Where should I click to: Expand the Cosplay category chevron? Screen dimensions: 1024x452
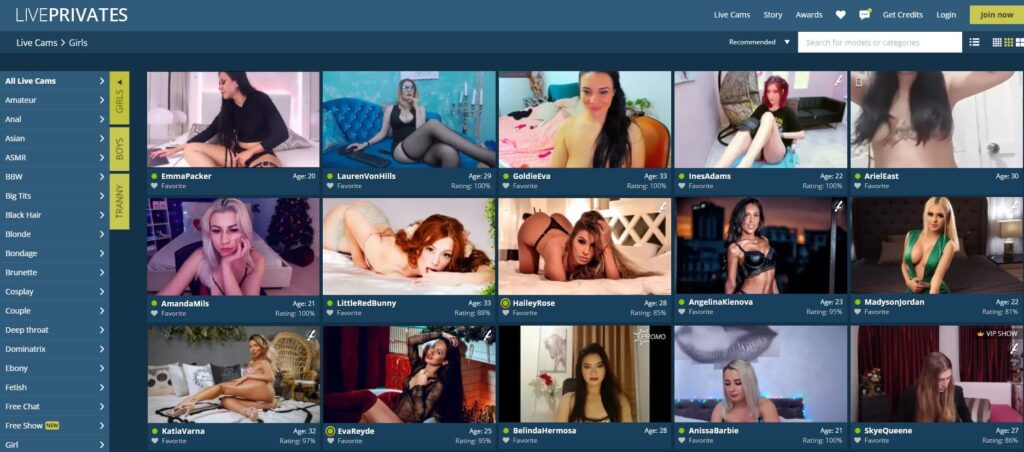(x=102, y=292)
